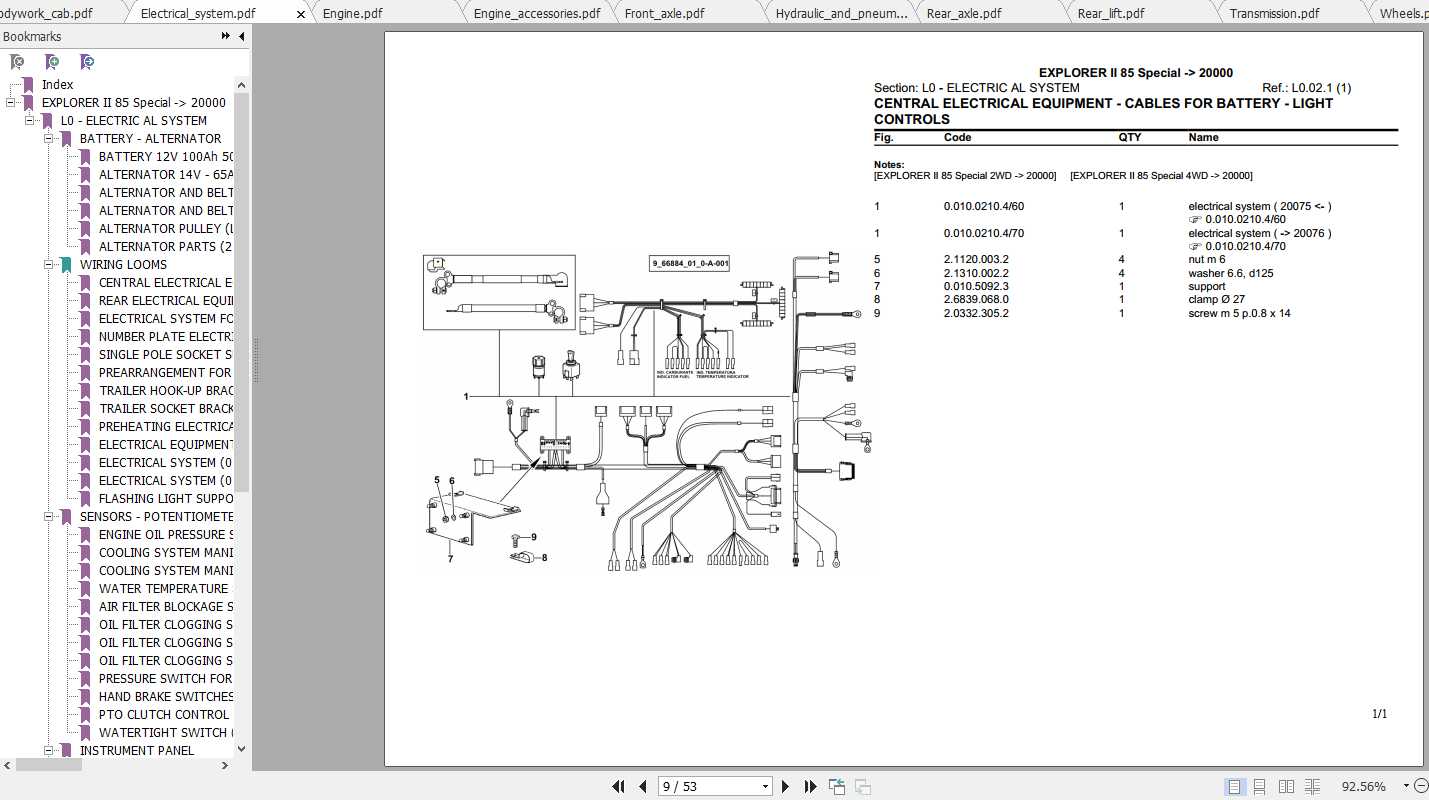Click the new bookmark icon
This screenshot has height=800, width=1429.
(x=51, y=62)
